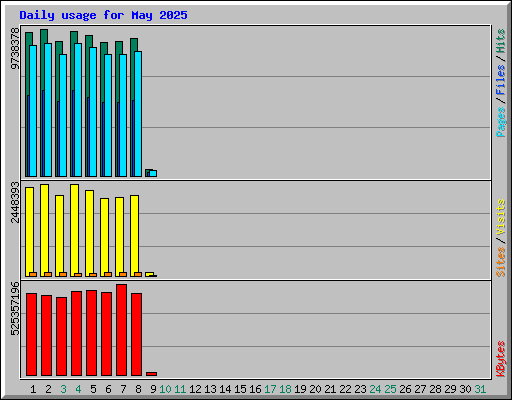Click the Pages legend label

(x=501, y=122)
